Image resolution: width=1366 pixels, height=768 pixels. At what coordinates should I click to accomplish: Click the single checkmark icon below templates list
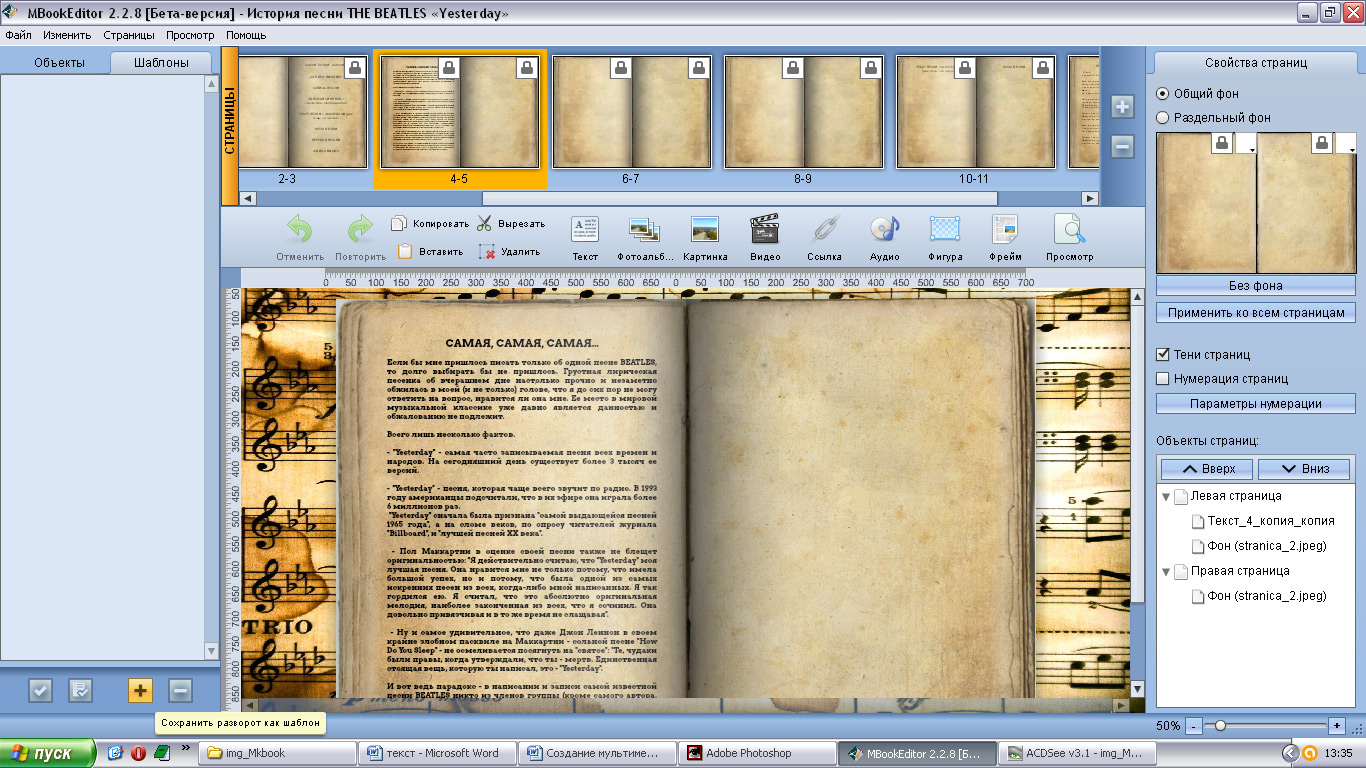(x=40, y=690)
